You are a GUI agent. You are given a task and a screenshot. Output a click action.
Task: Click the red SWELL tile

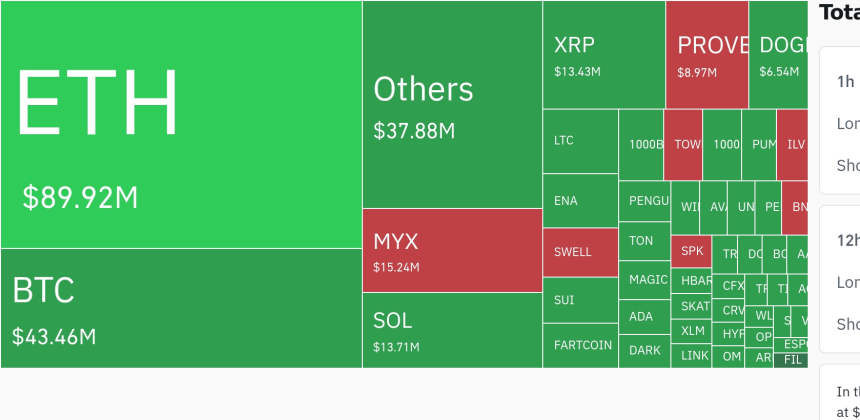(580, 252)
